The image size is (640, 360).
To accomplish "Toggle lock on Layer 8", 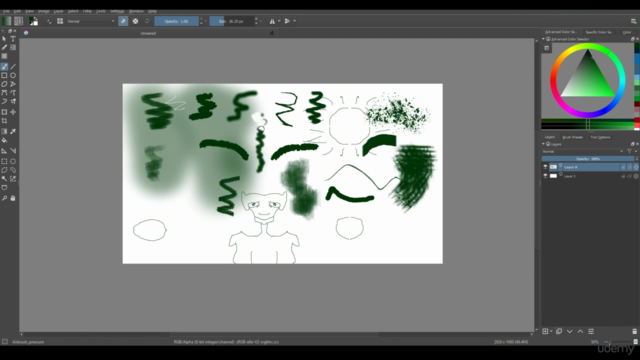I will (x=623, y=167).
